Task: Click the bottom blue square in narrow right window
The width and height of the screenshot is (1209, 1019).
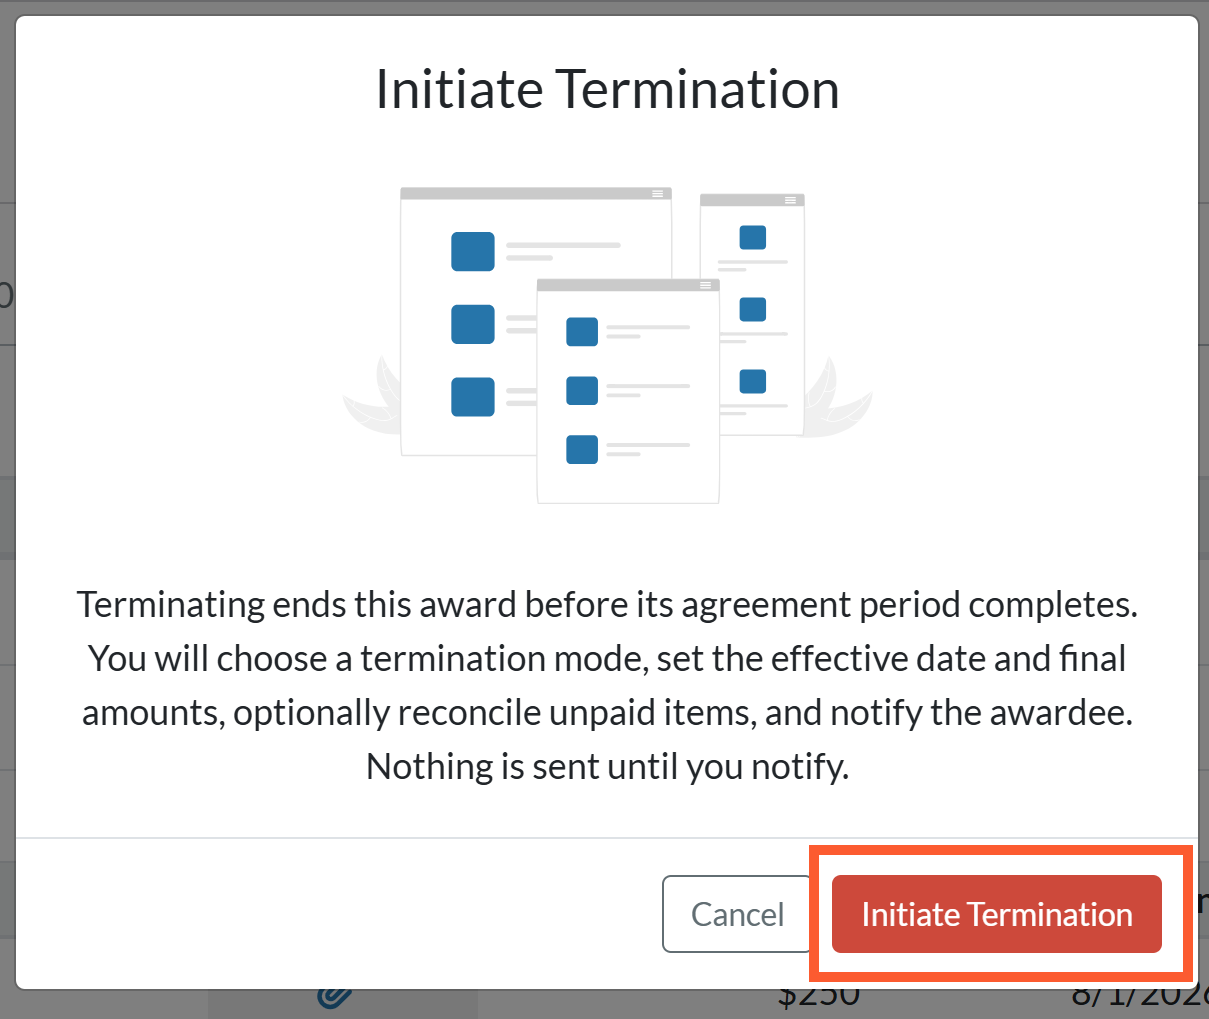Action: 753,381
